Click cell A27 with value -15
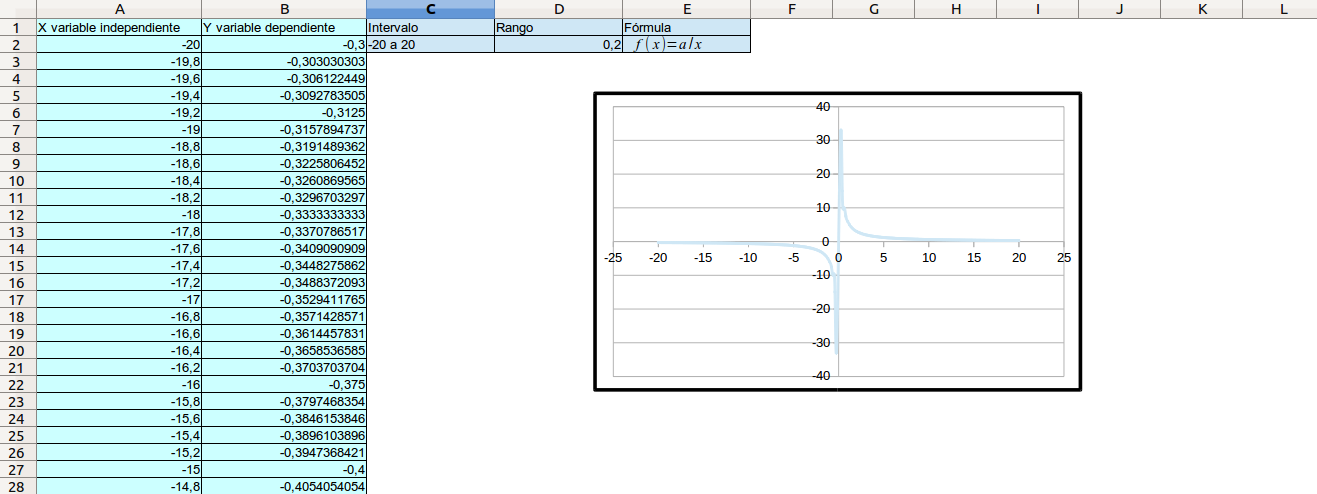The height and width of the screenshot is (494, 1317). click(119, 469)
